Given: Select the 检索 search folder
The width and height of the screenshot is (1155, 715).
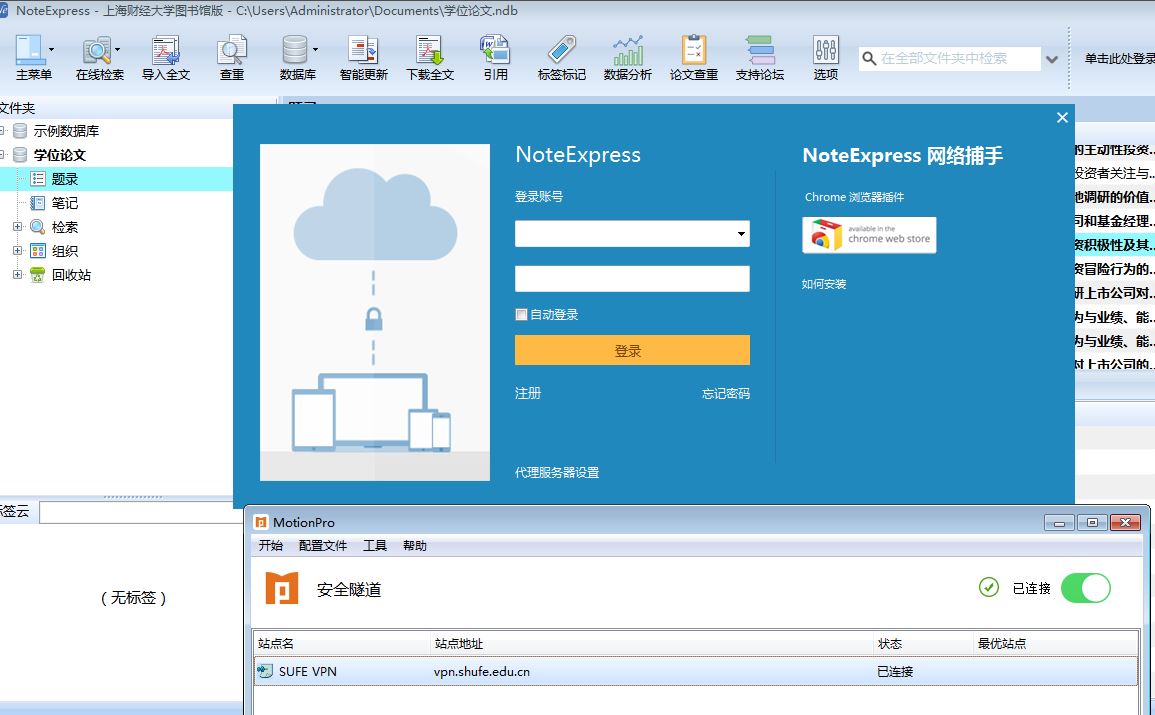Looking at the screenshot, I should click(x=65, y=227).
